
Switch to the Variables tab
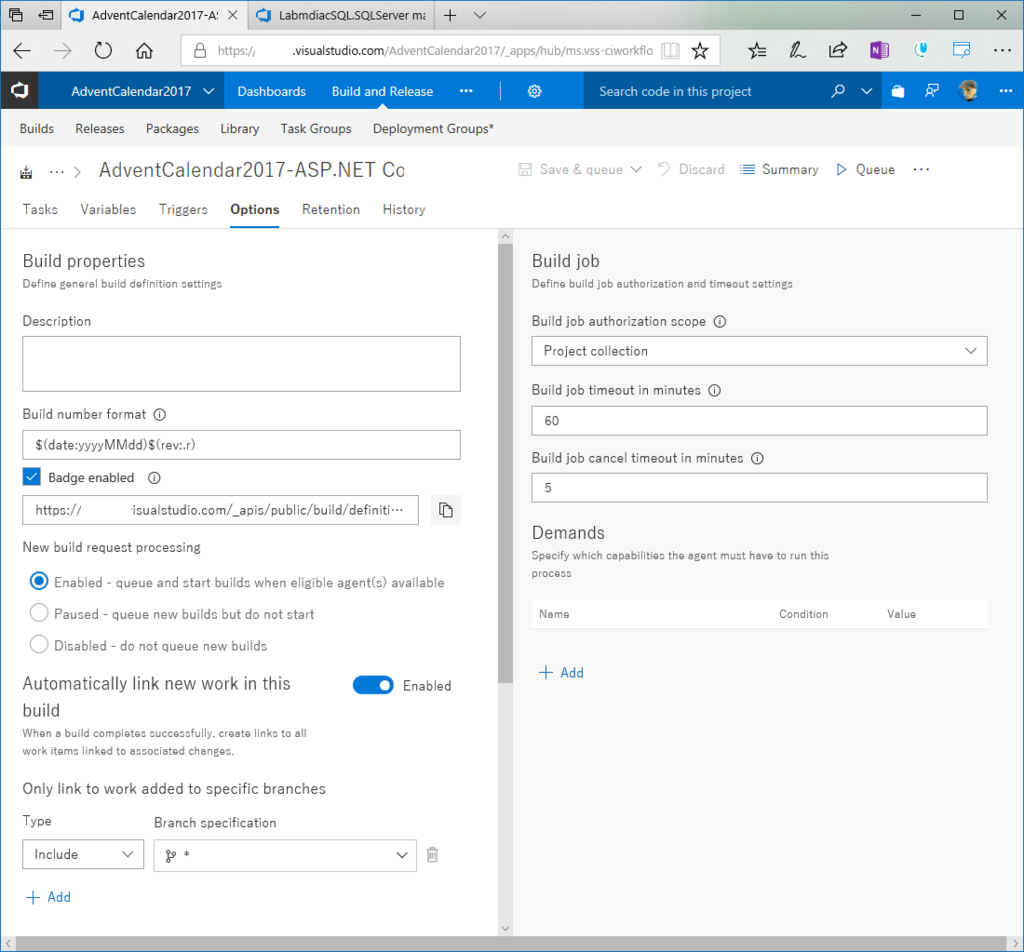[108, 210]
